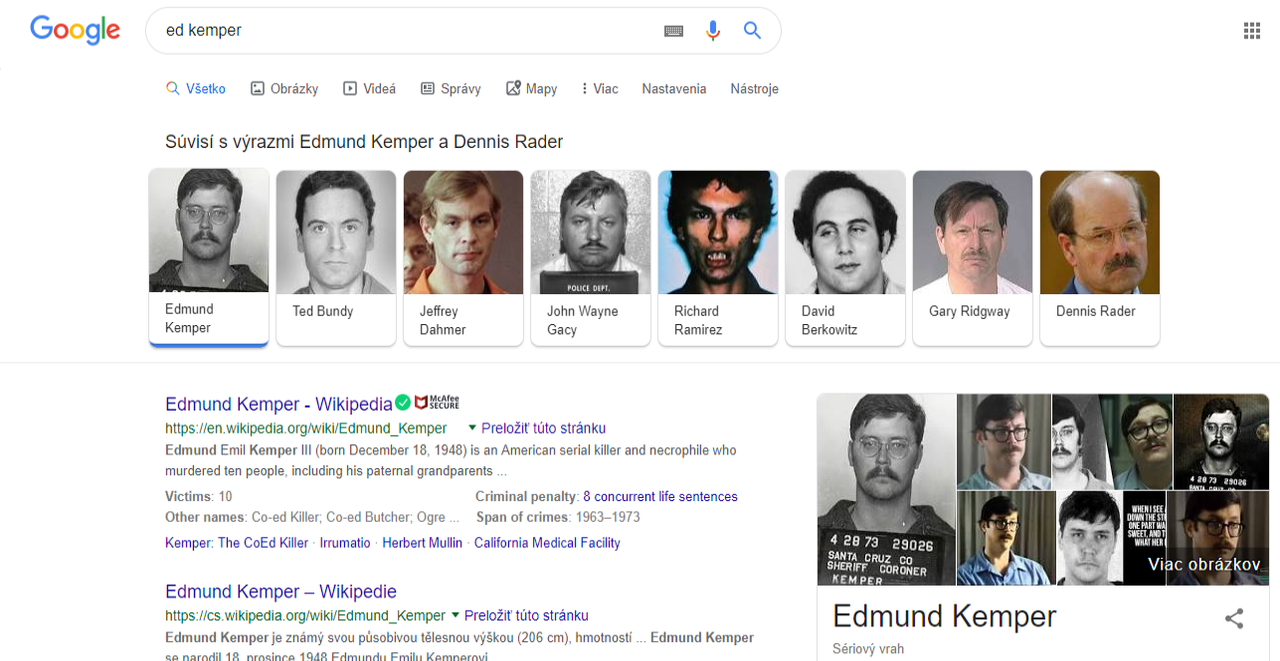Screen dimensions: 1280x661
Task: Open the Herbert Mullin sitelink
Action: click(x=422, y=543)
